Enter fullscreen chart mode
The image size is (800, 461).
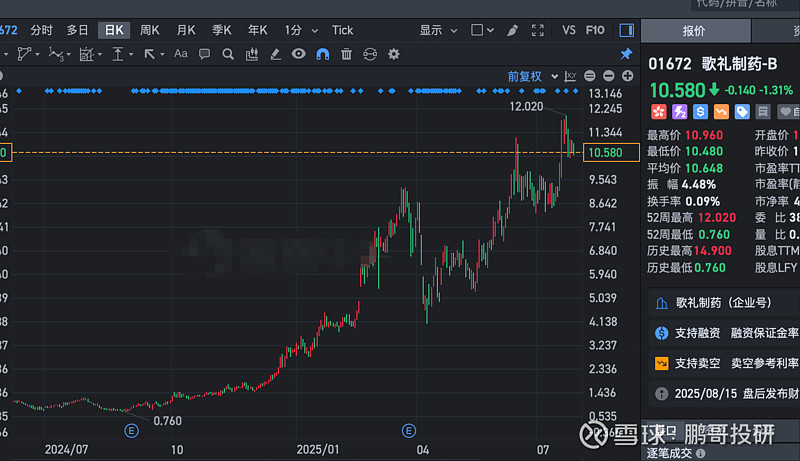tap(537, 31)
